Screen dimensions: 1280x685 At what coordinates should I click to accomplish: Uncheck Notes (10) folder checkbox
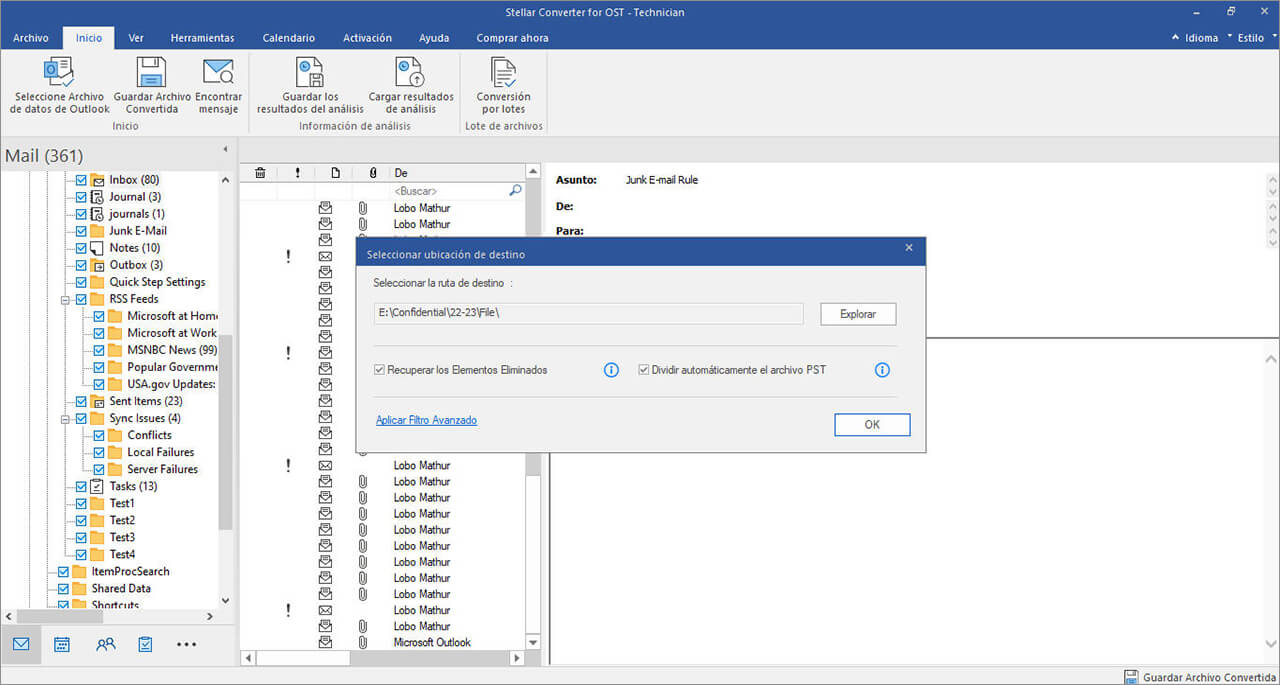click(x=82, y=248)
